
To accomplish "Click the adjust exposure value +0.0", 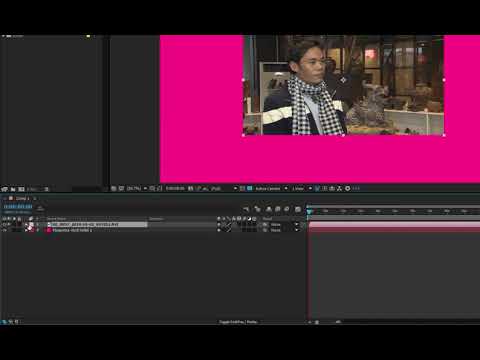I will [356, 189].
